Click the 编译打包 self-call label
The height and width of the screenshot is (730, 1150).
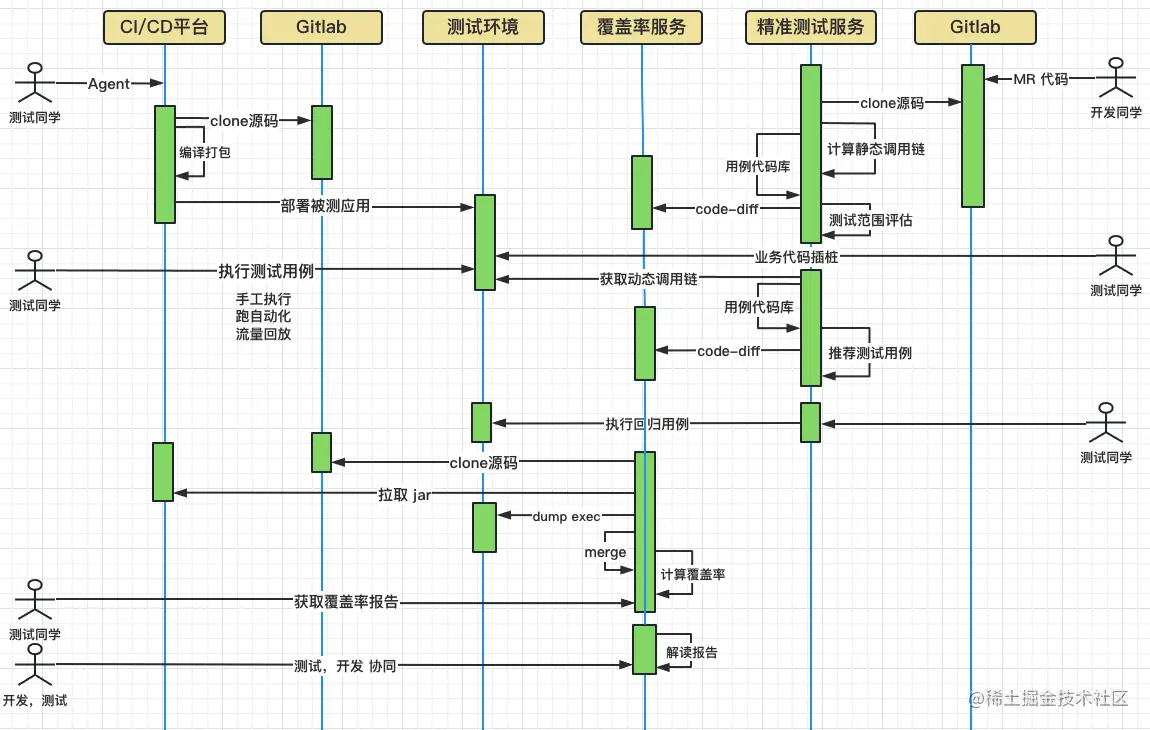click(x=205, y=152)
